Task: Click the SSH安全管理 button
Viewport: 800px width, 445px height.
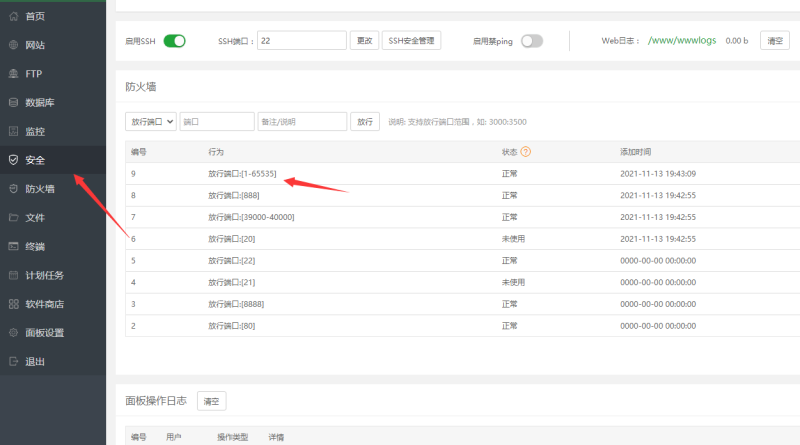Action: 411,41
